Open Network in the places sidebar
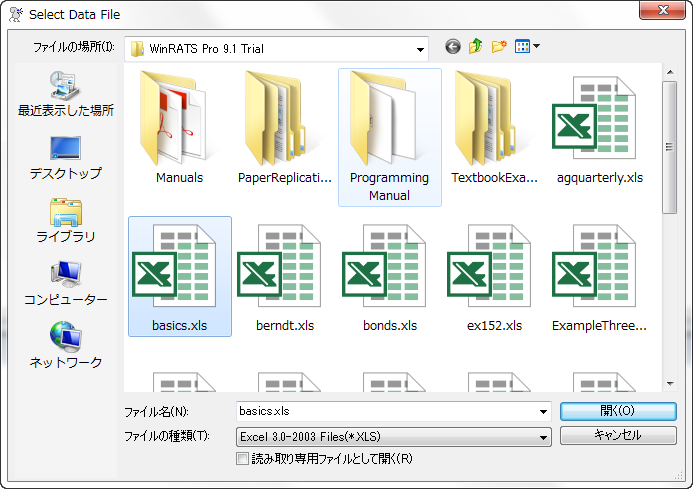Viewport: 693px width, 489px height. click(66, 345)
